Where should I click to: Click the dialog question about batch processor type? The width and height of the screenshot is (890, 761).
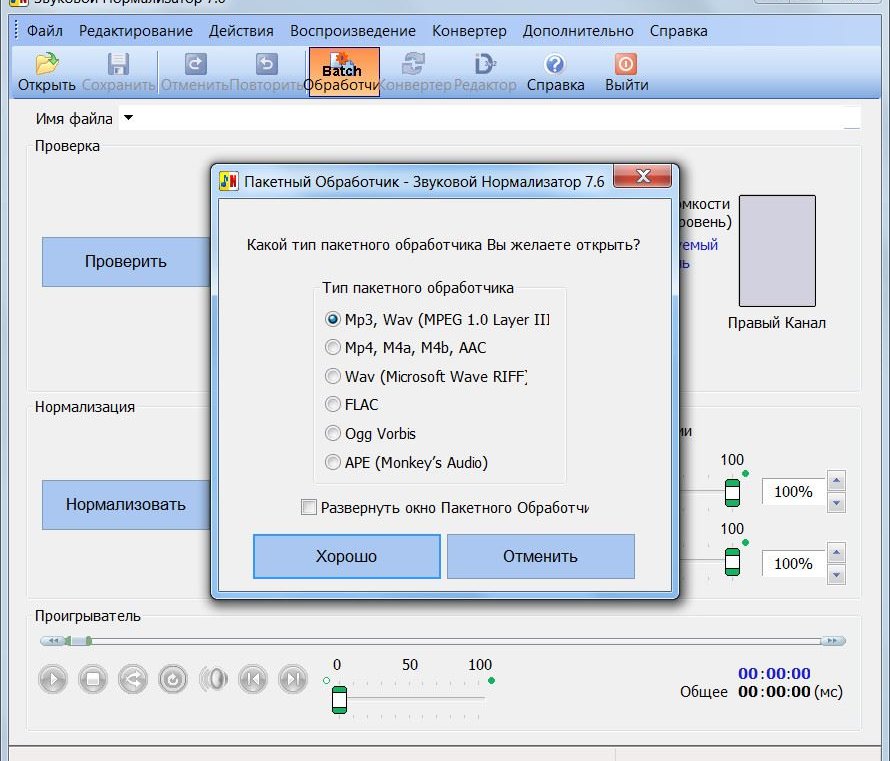point(443,245)
